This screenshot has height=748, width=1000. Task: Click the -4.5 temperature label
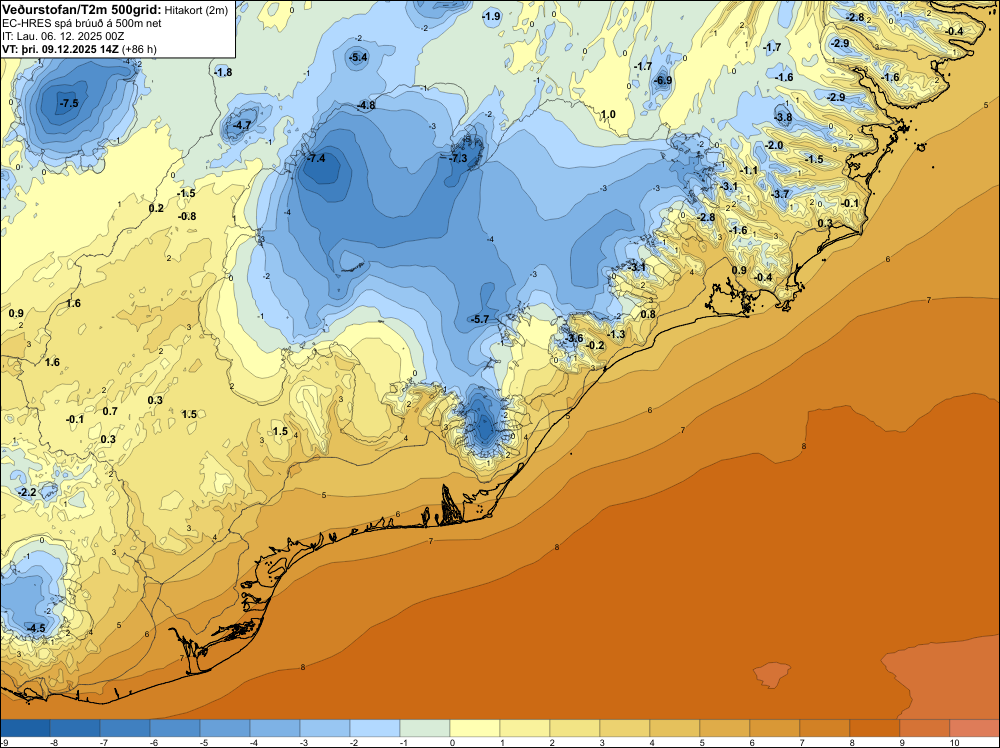point(36,628)
